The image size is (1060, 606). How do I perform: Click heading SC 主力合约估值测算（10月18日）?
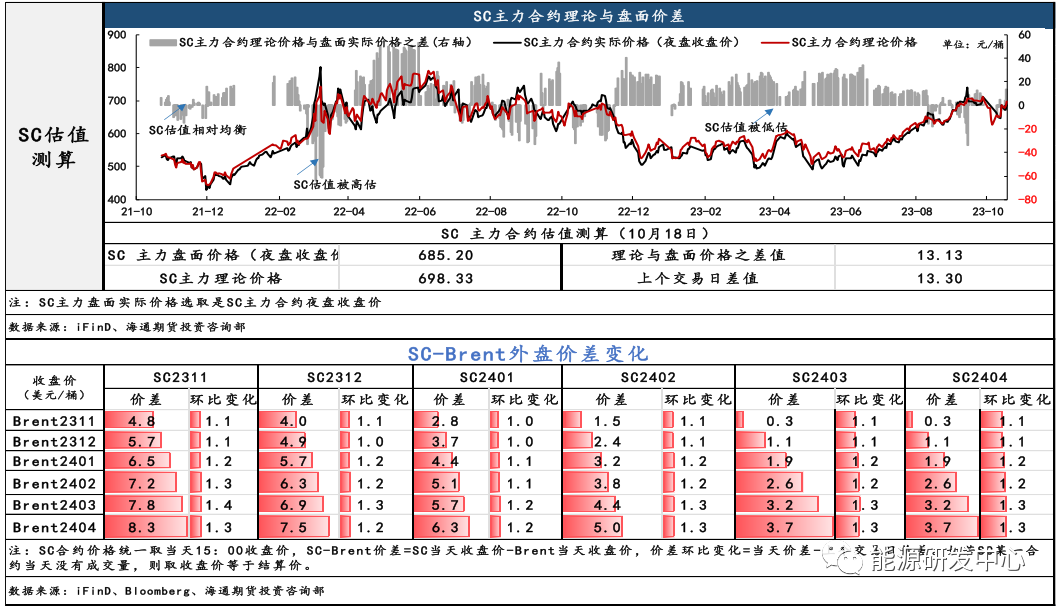tap(575, 234)
